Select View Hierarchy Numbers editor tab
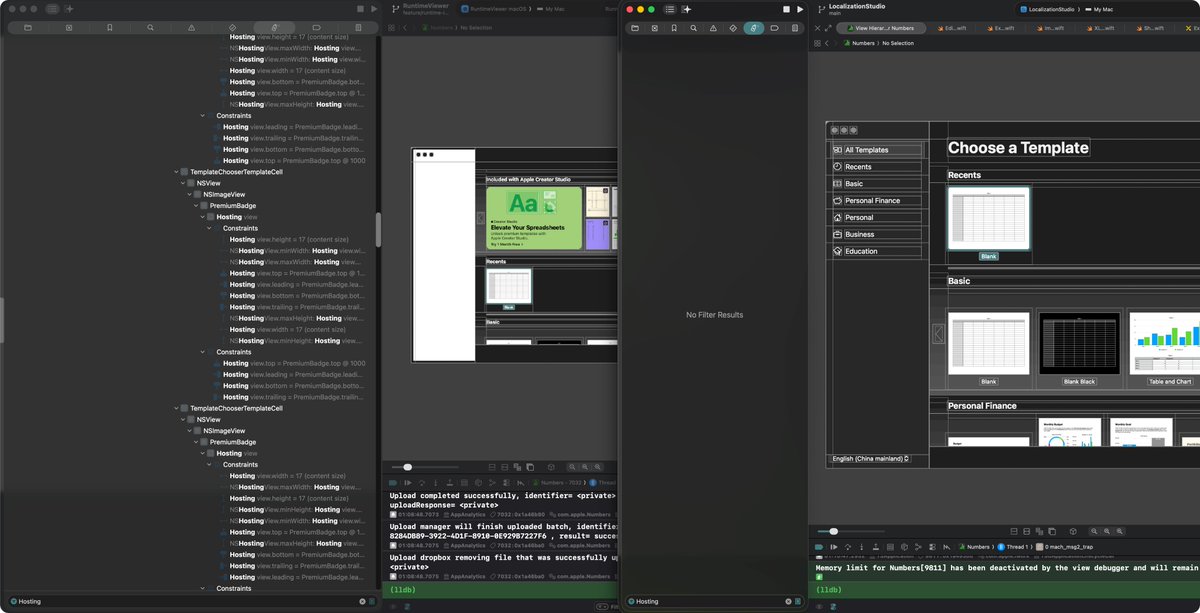1200x613 pixels. click(883, 28)
